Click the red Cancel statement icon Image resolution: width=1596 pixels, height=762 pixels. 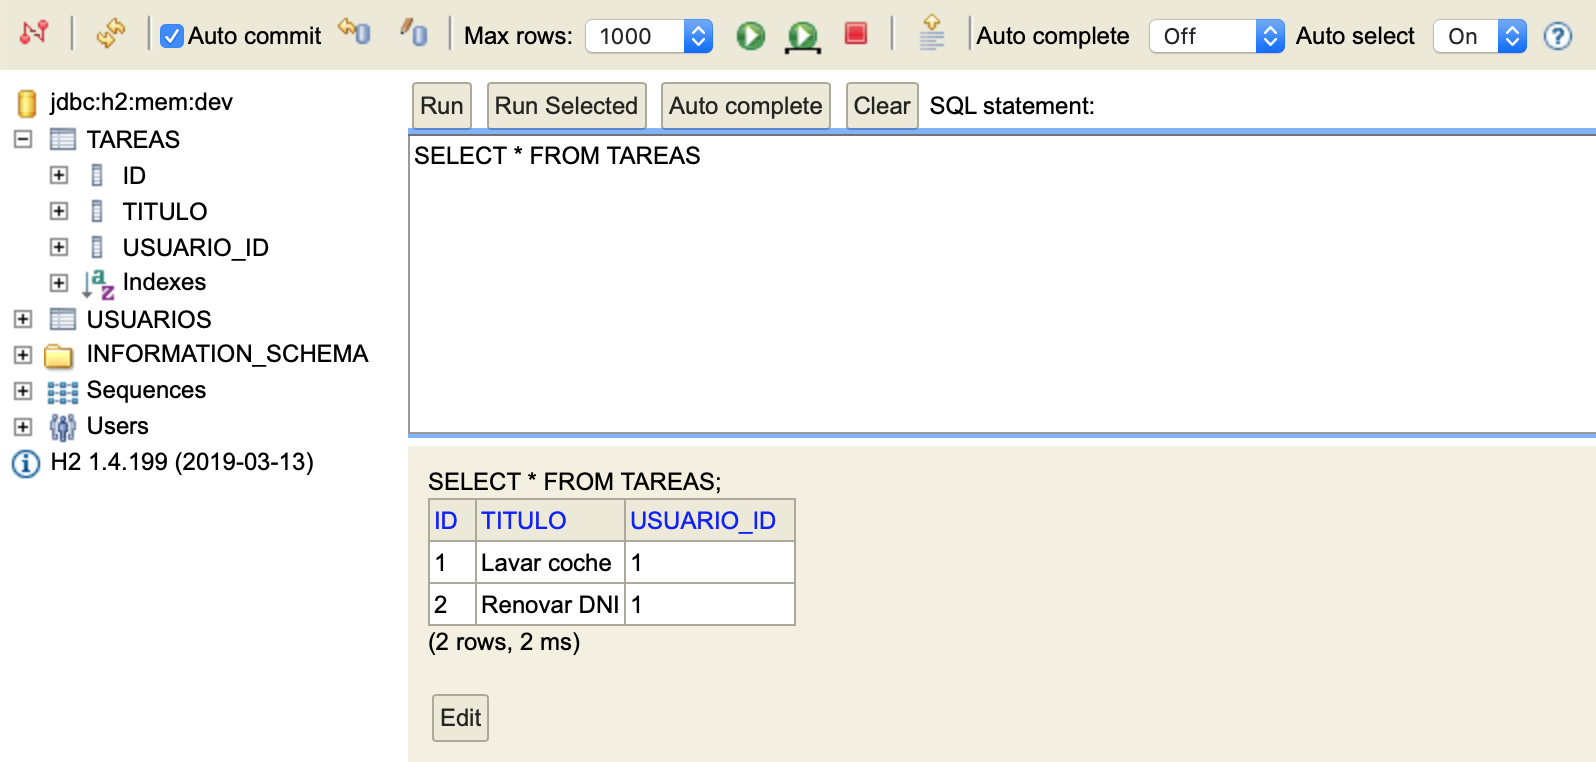856,34
